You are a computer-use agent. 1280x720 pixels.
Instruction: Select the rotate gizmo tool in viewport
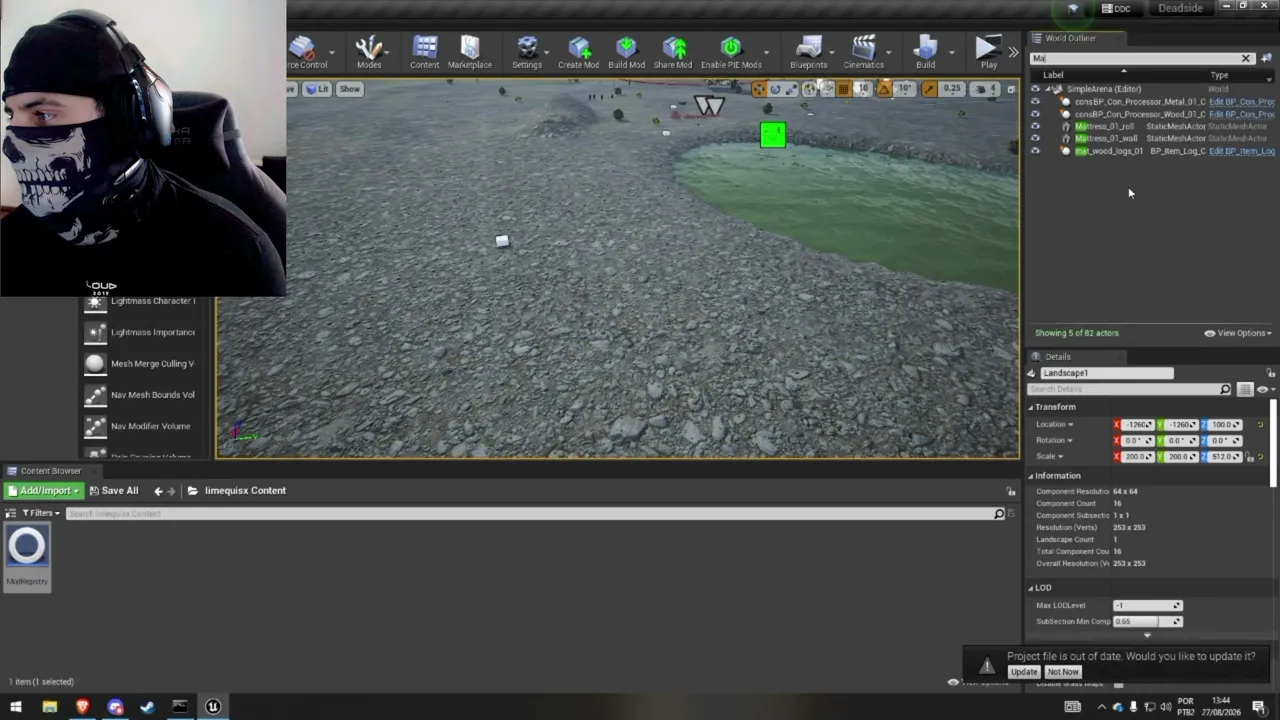[x=775, y=89]
